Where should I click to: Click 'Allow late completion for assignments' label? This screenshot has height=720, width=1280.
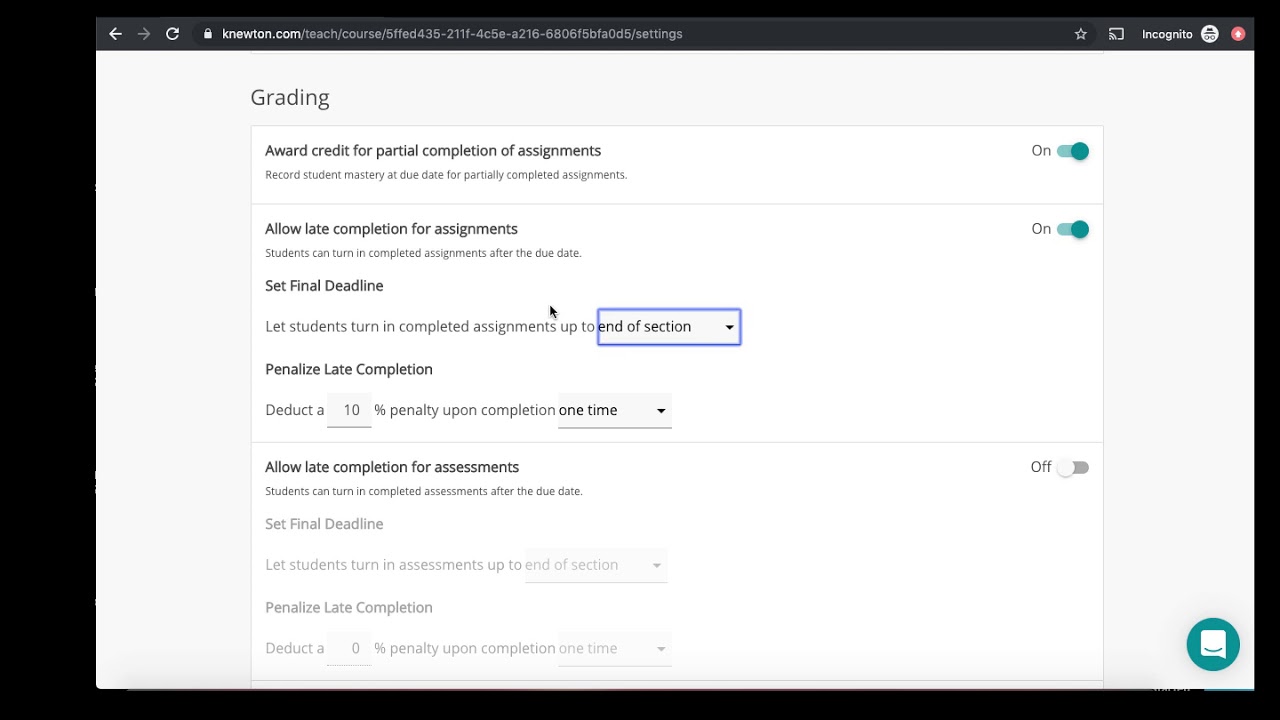[x=391, y=229]
